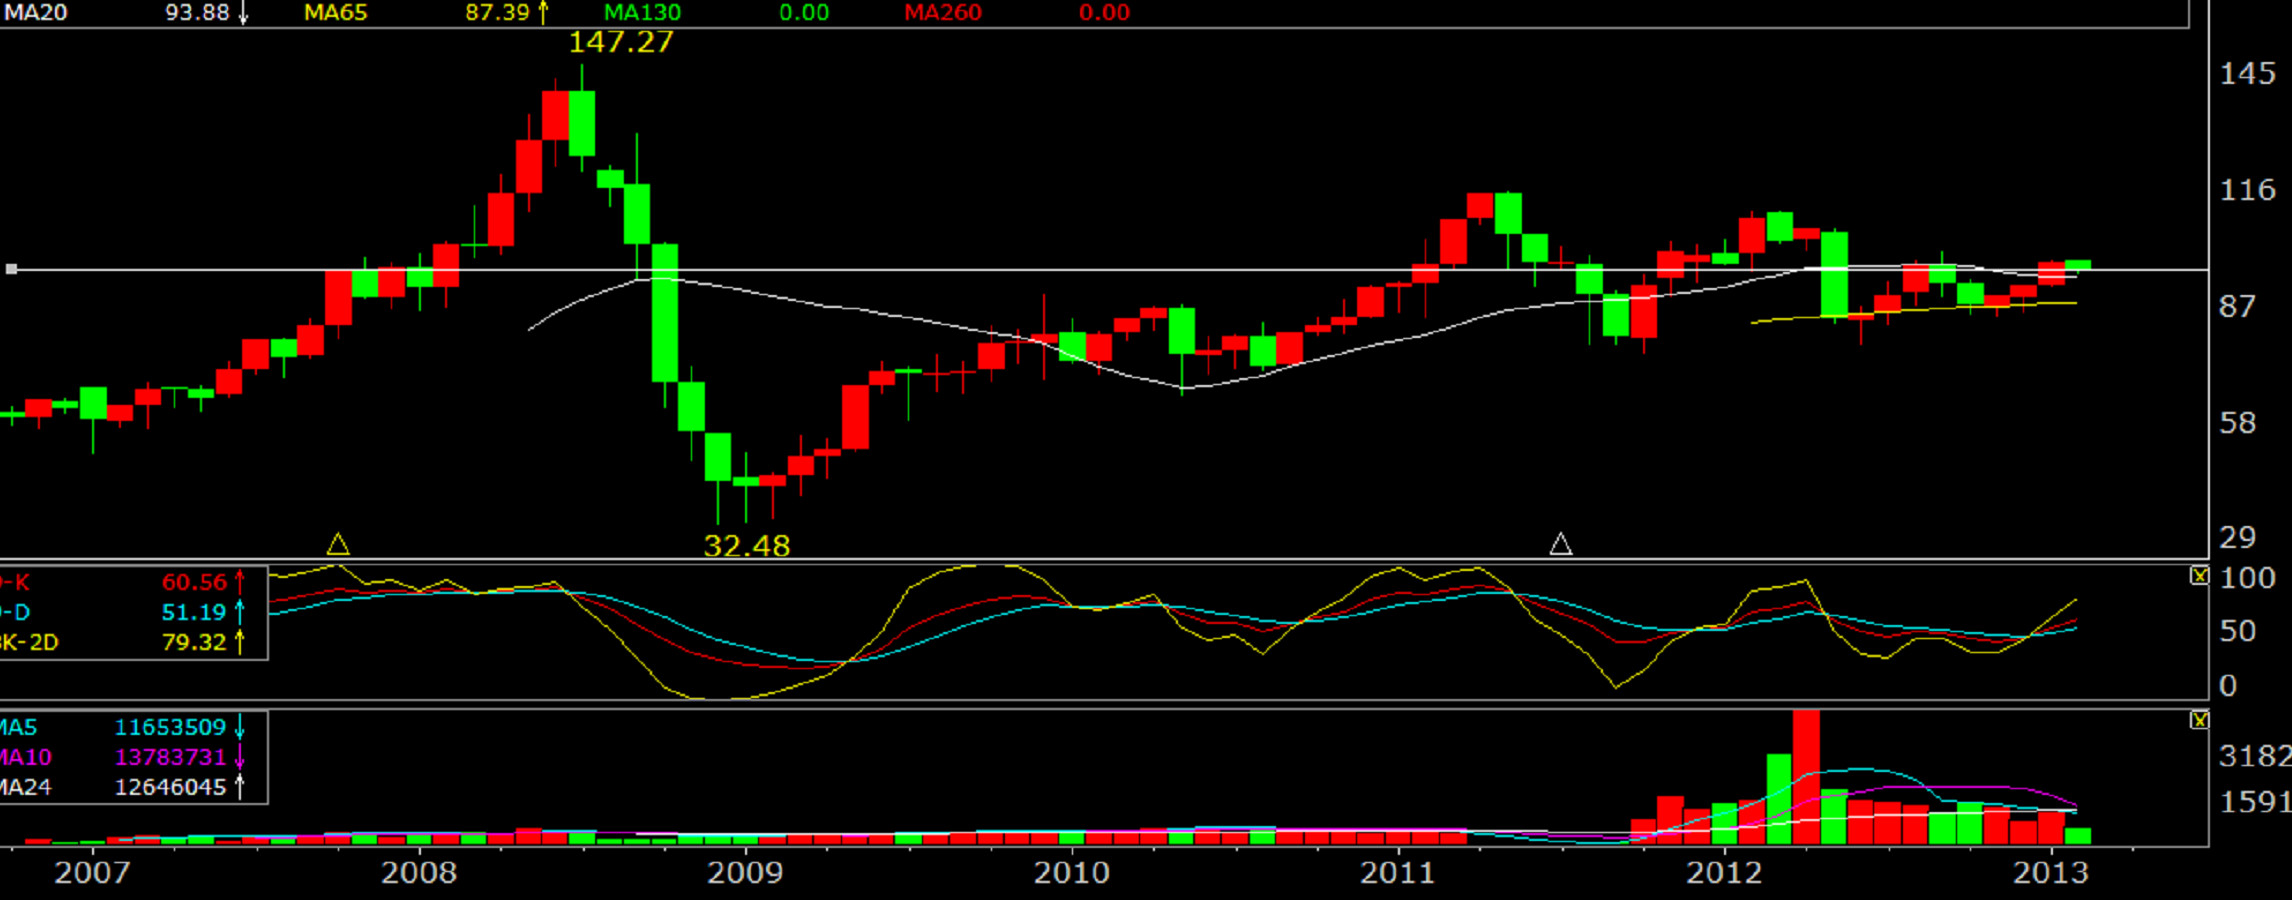Click the 145 price axis label
2292x900 pixels.
(x=2248, y=74)
